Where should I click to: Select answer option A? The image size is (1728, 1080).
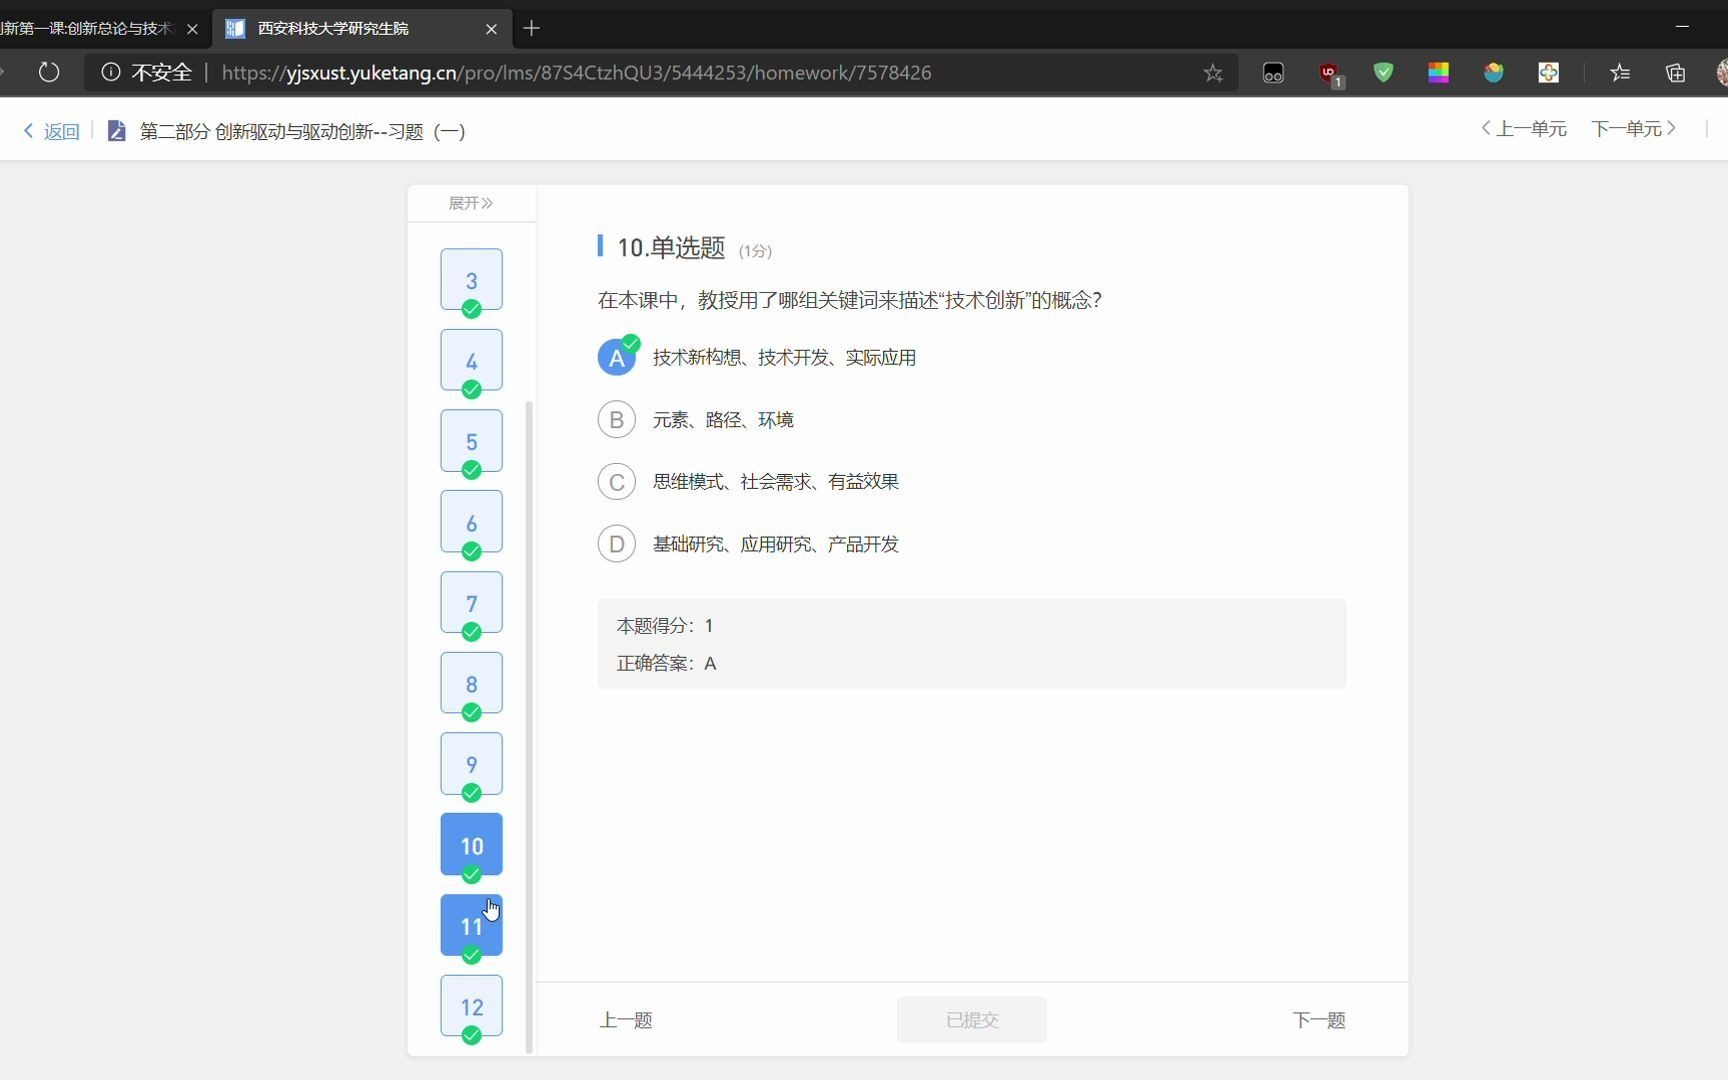(x=617, y=357)
